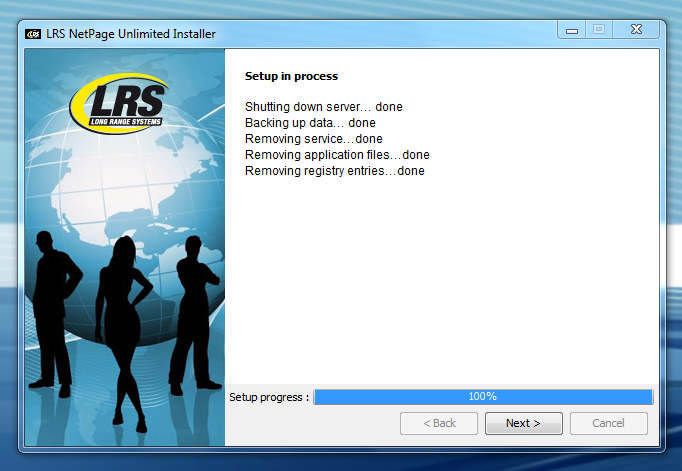Screen dimensions: 682x471
Task: Click the < Back button
Action: 439,423
